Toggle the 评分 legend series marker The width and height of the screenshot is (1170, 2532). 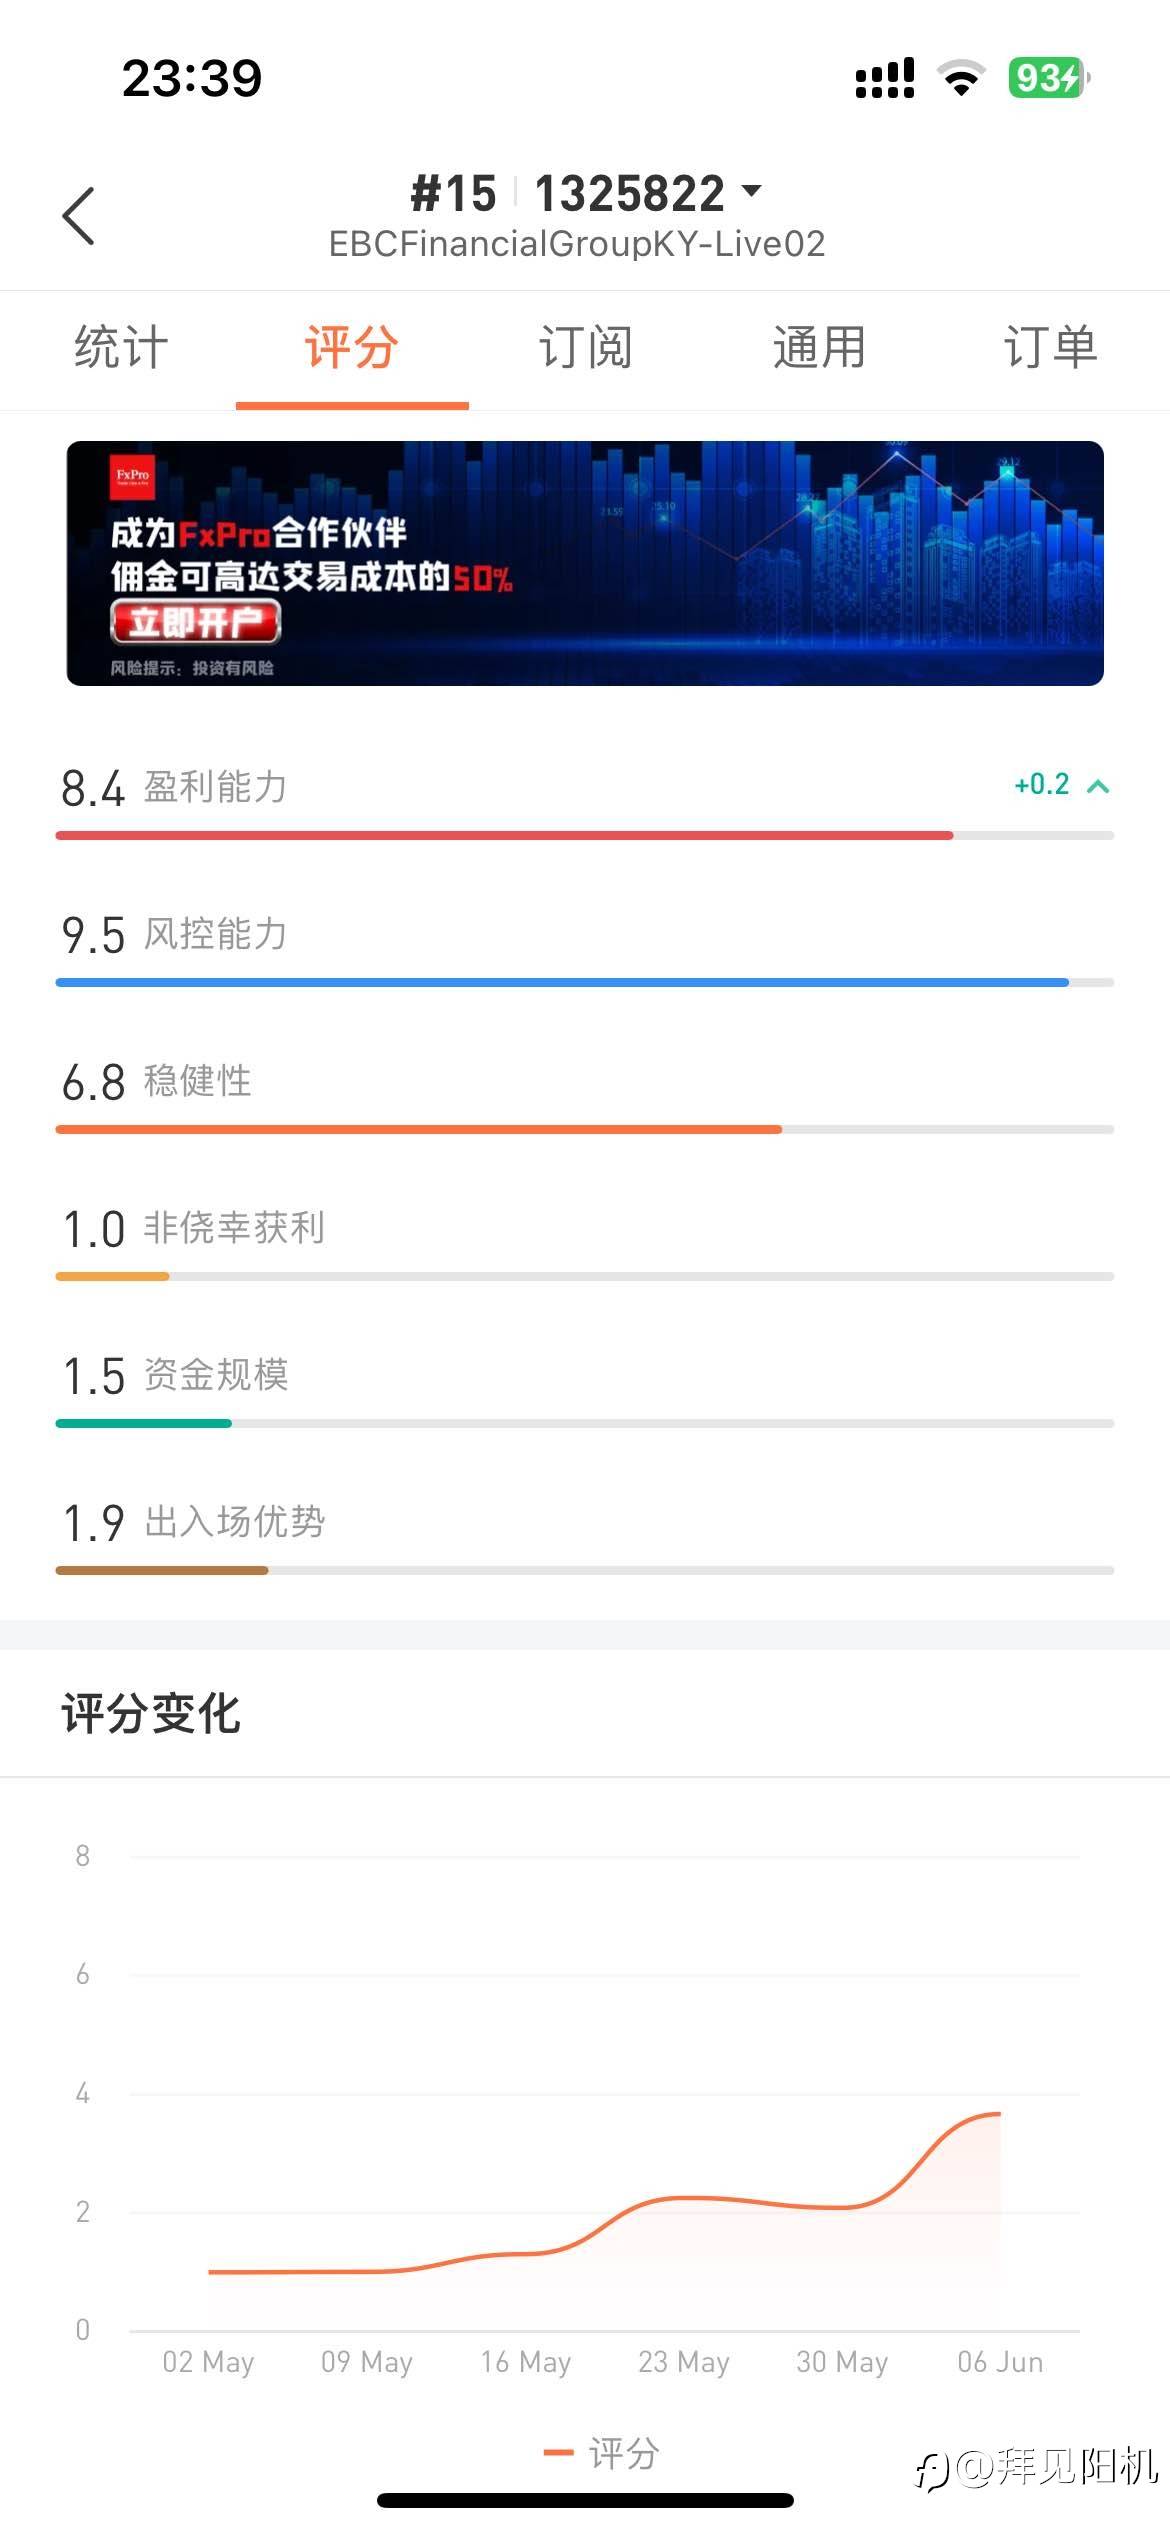558,2453
